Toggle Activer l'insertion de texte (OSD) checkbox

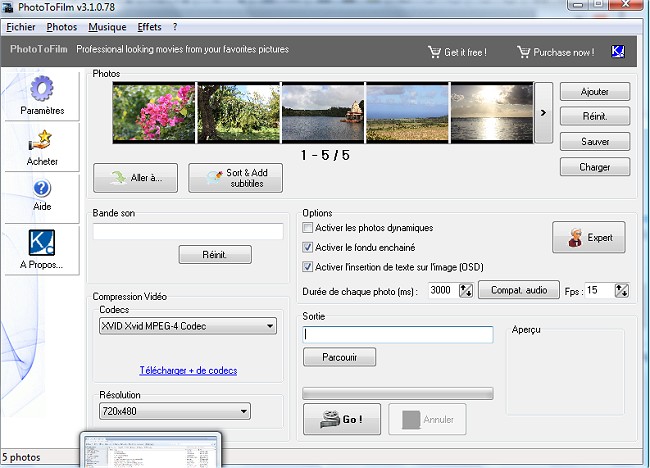point(307,267)
